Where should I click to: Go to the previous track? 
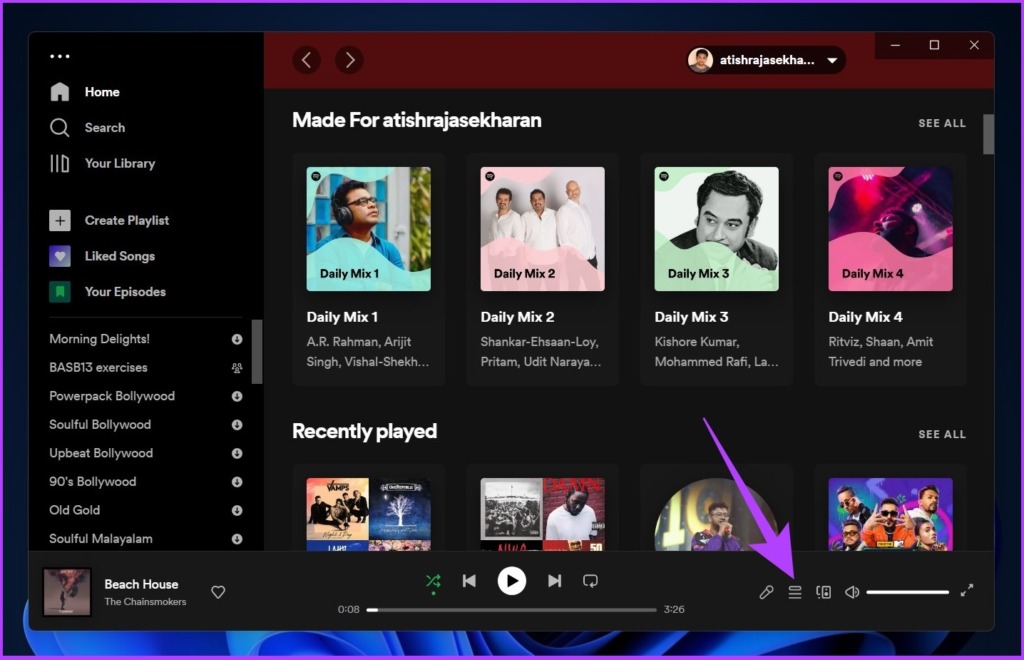[x=469, y=581]
